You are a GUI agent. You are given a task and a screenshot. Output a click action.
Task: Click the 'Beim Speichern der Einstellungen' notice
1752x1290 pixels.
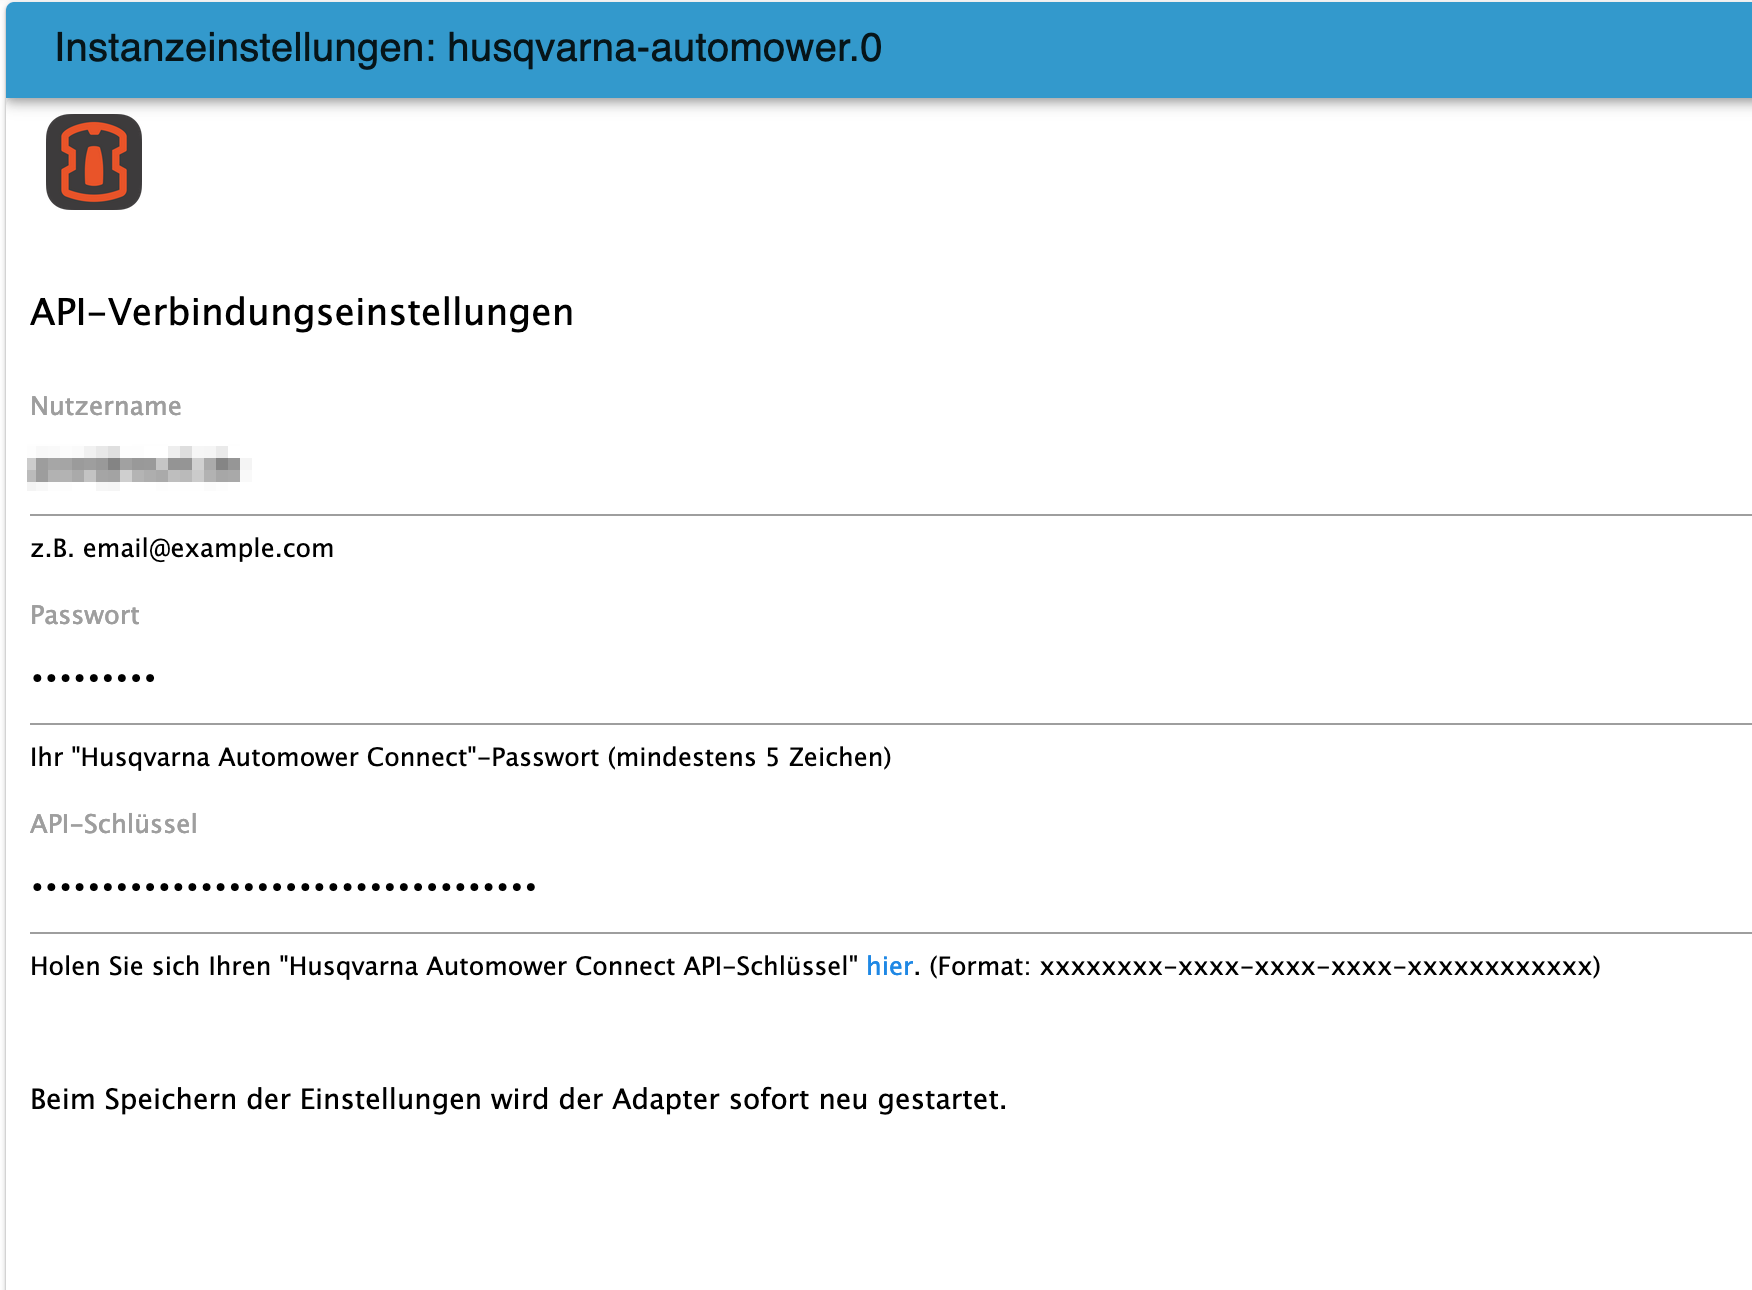point(518,1099)
